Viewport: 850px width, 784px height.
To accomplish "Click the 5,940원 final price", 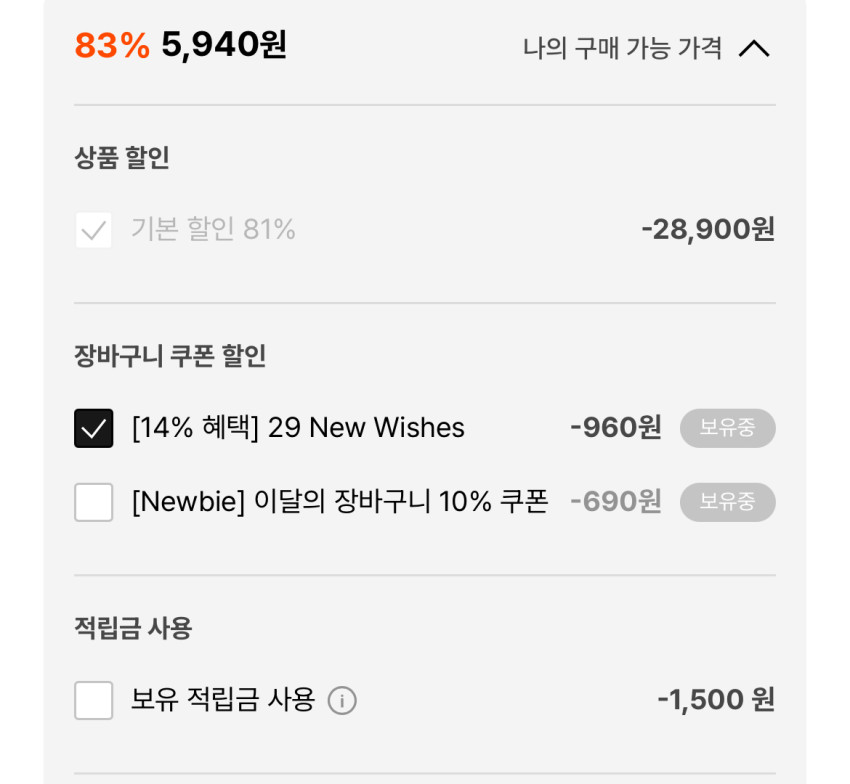I will point(224,46).
